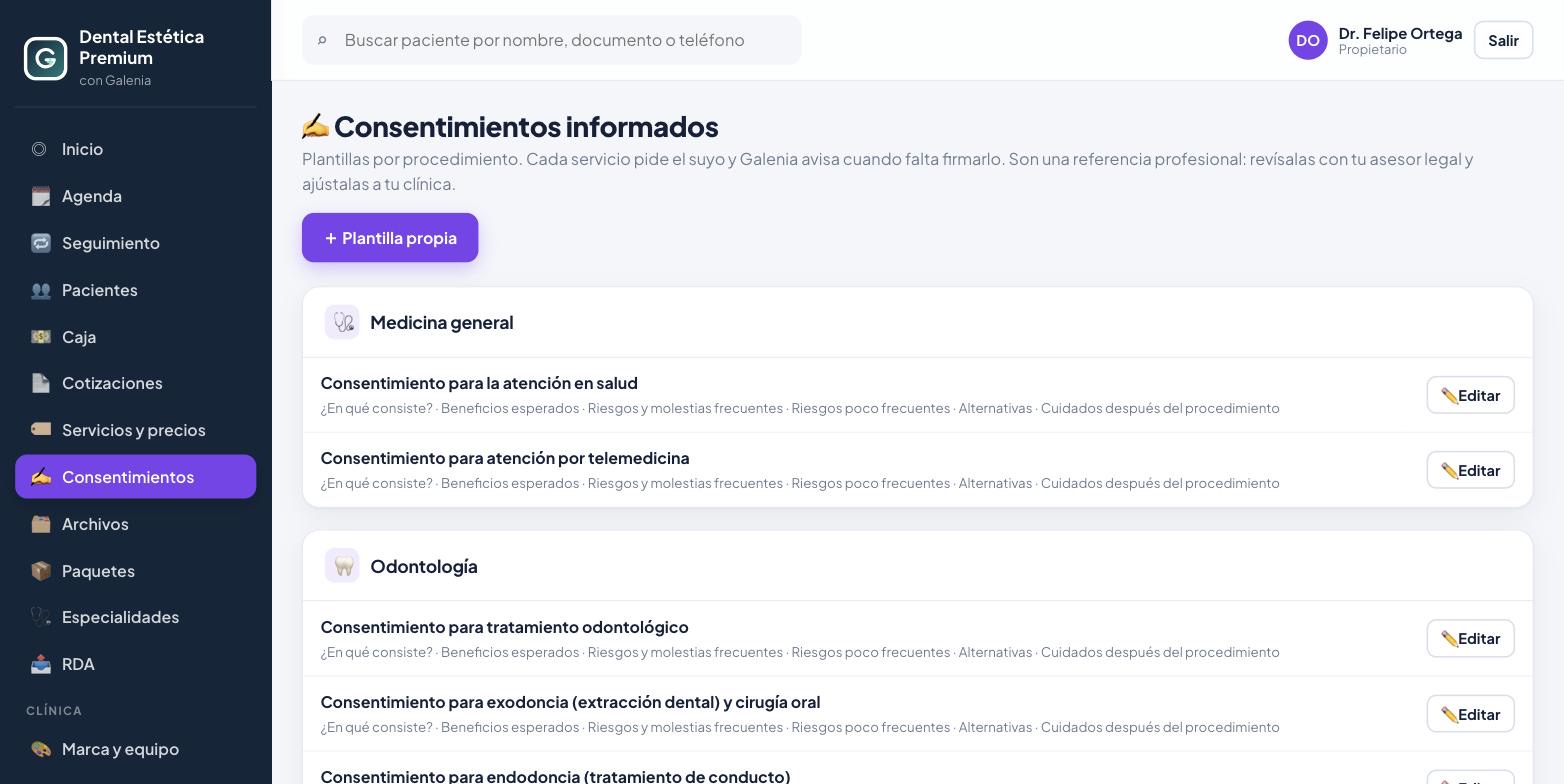Screen dimensions: 1564x784
Task: Click the Servicios y precios tag icon
Action: pyautogui.click(x=40, y=430)
